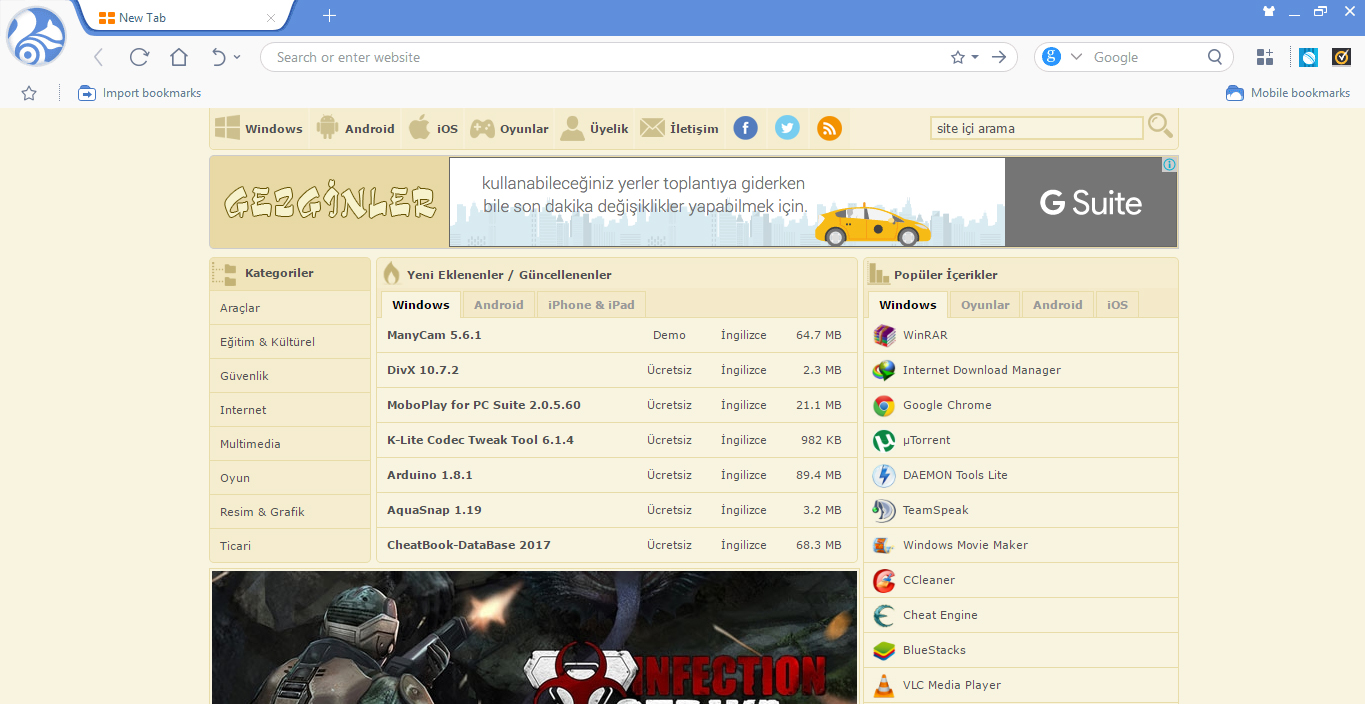Click the AdChoices info icon
This screenshot has height=704, width=1365.
(1169, 165)
